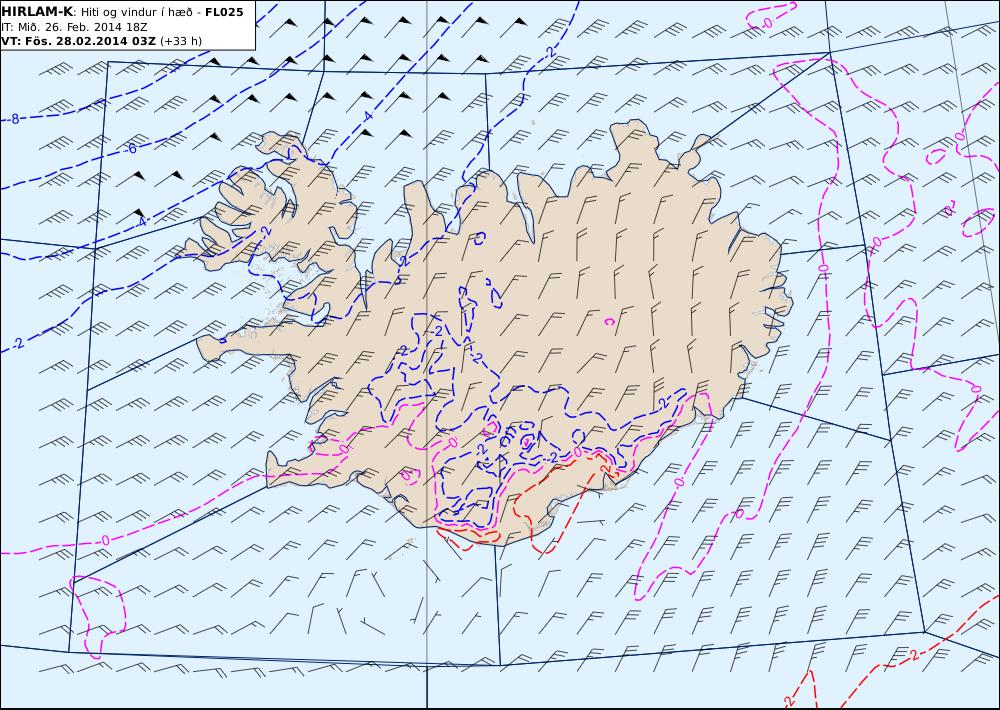
Task: Select the 'IT: Mið. 26. Feb. 2014 18Z' line
Action: click(75, 27)
